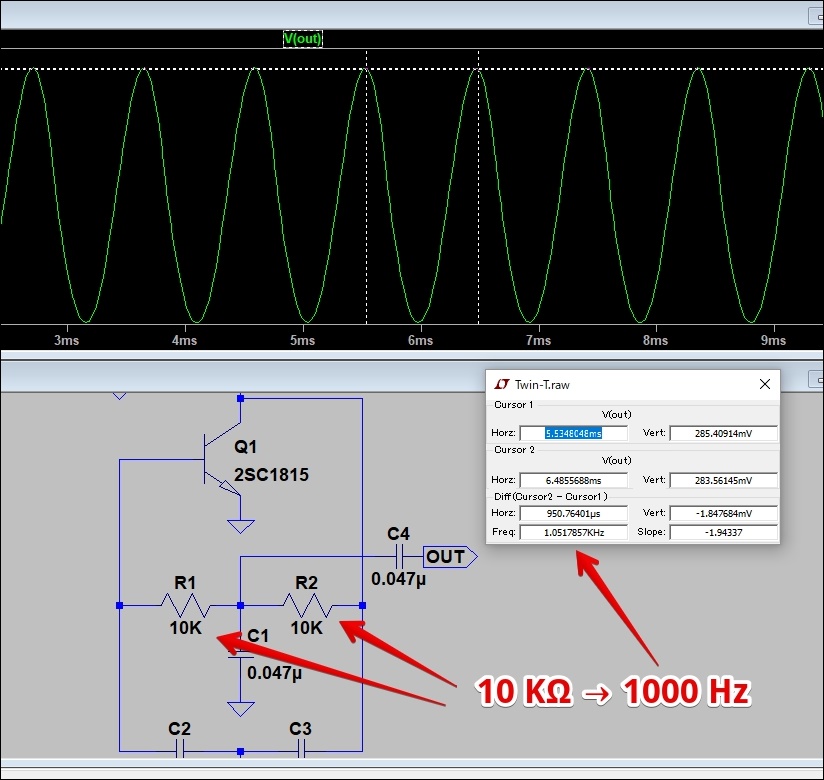Viewport: 824px width, 780px height.
Task: Click Freq field 1.0517857KHz
Action: coord(573,532)
